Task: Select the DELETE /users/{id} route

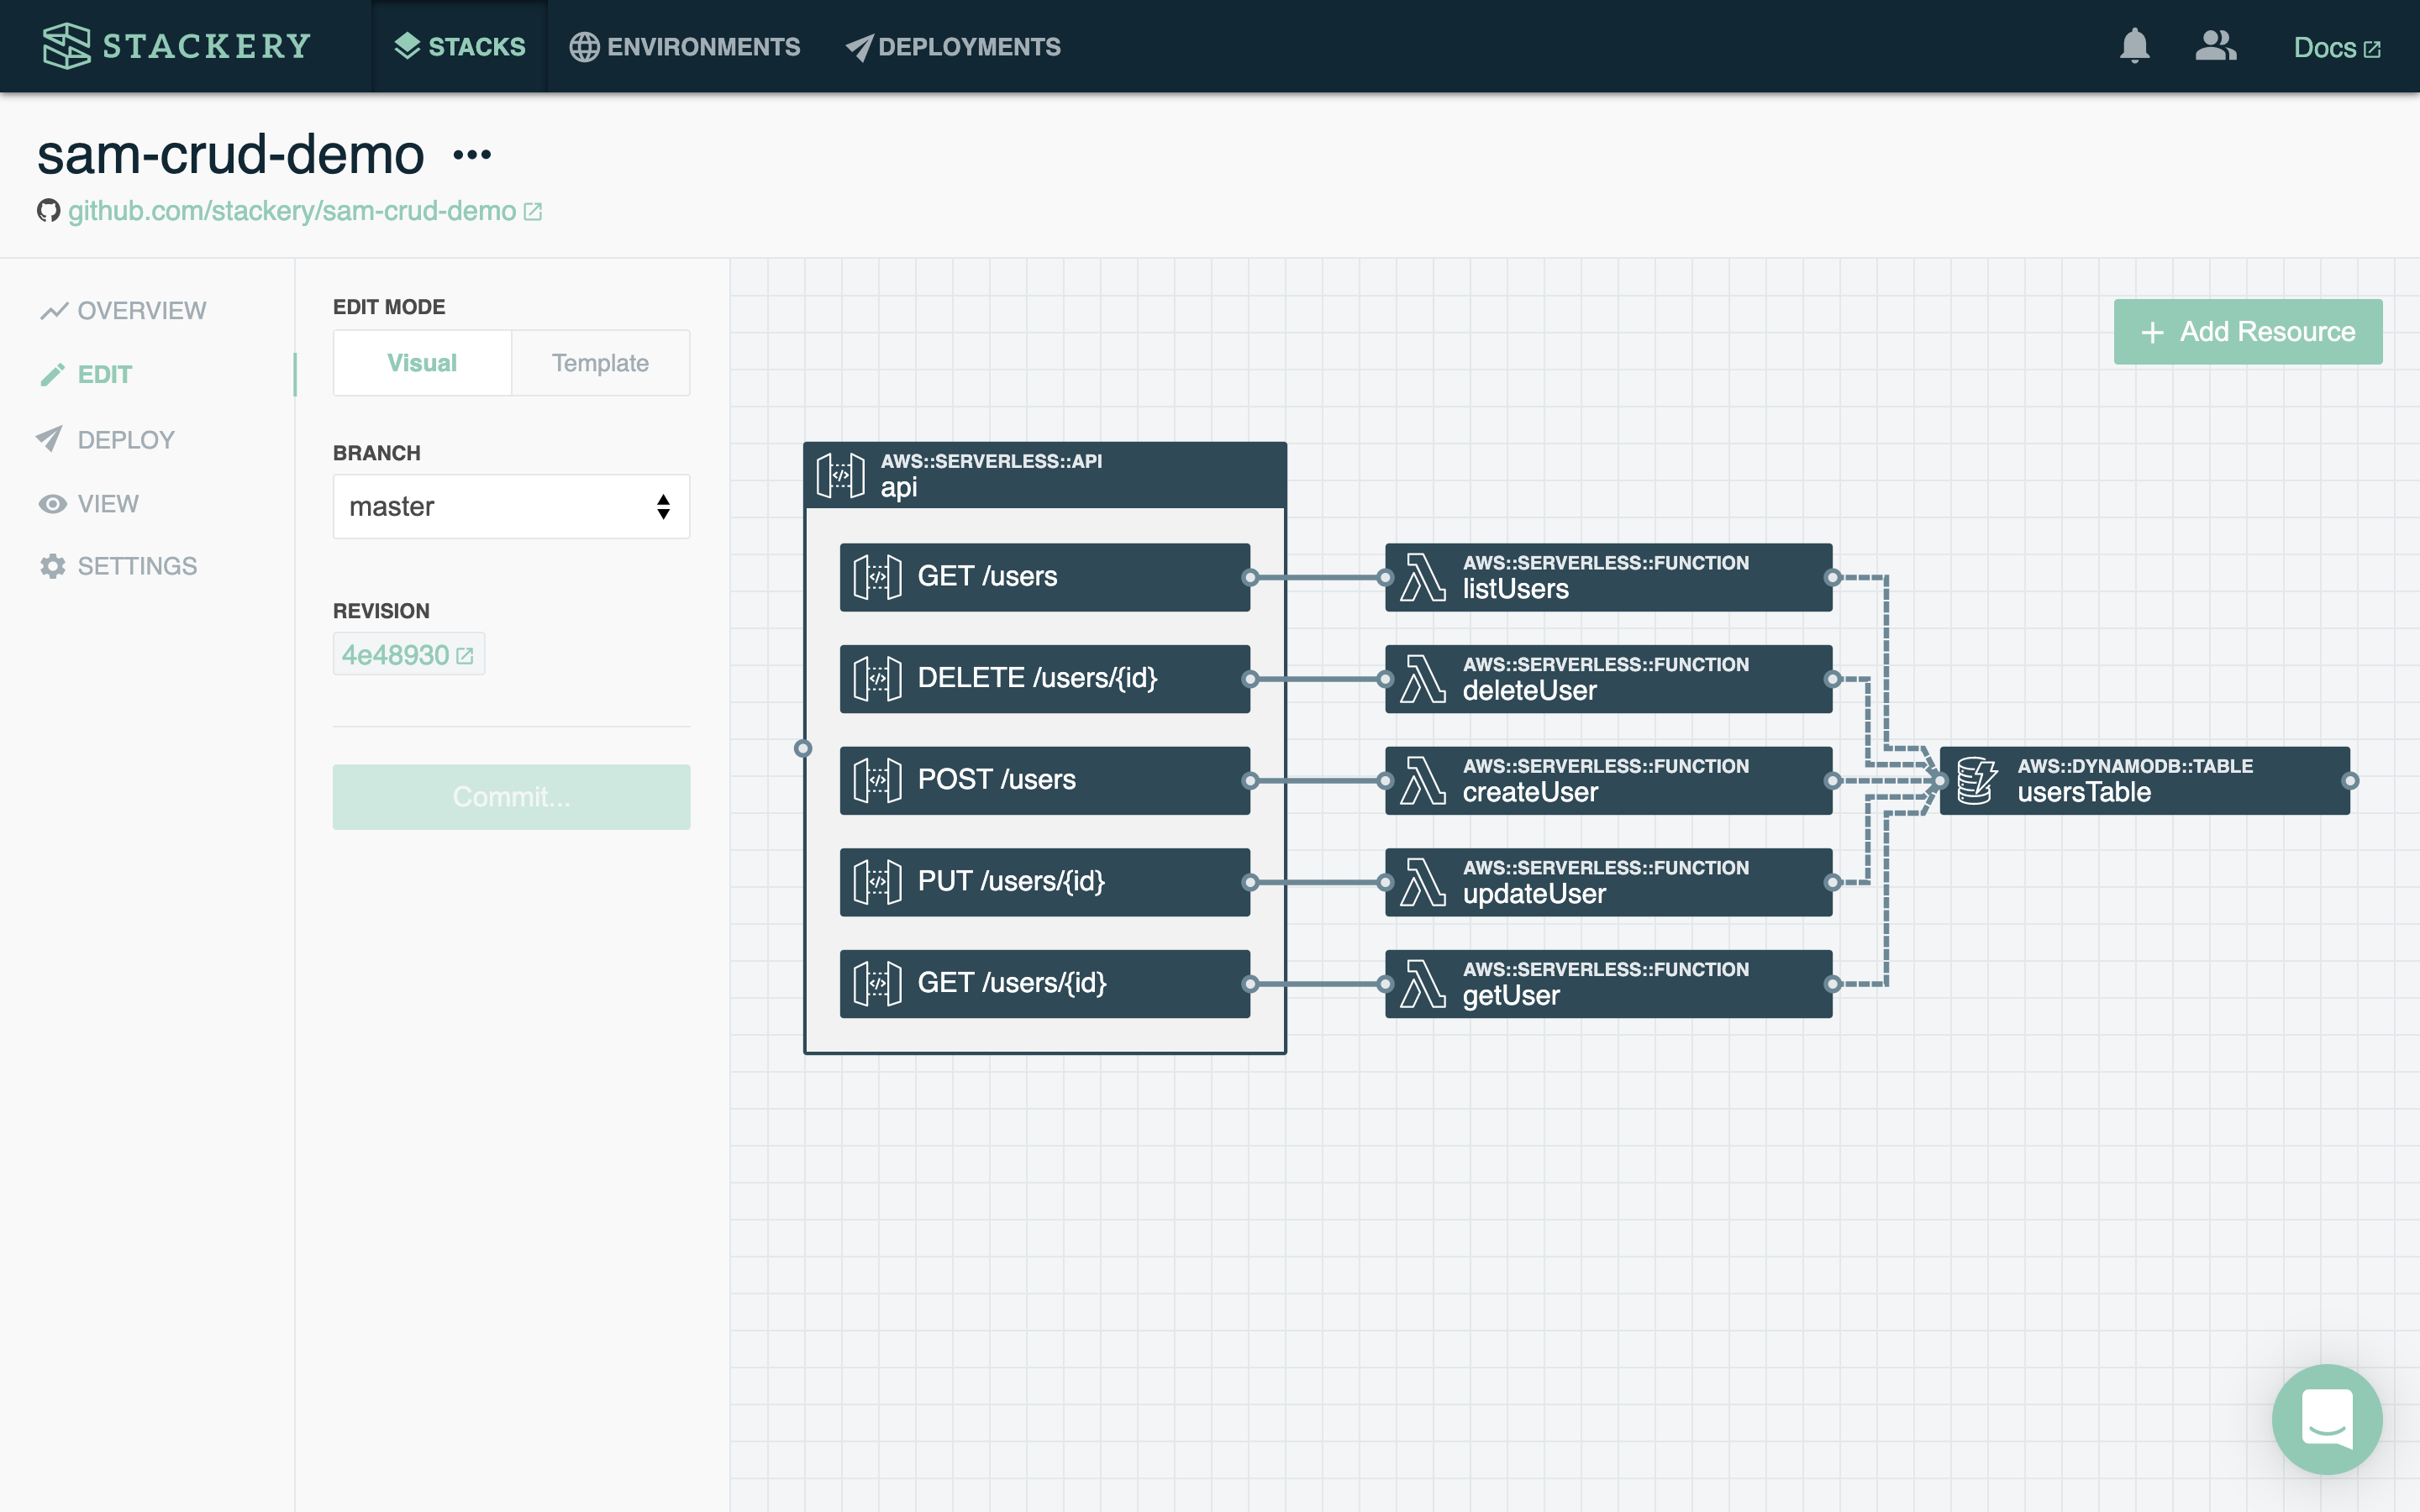Action: 1045,679
